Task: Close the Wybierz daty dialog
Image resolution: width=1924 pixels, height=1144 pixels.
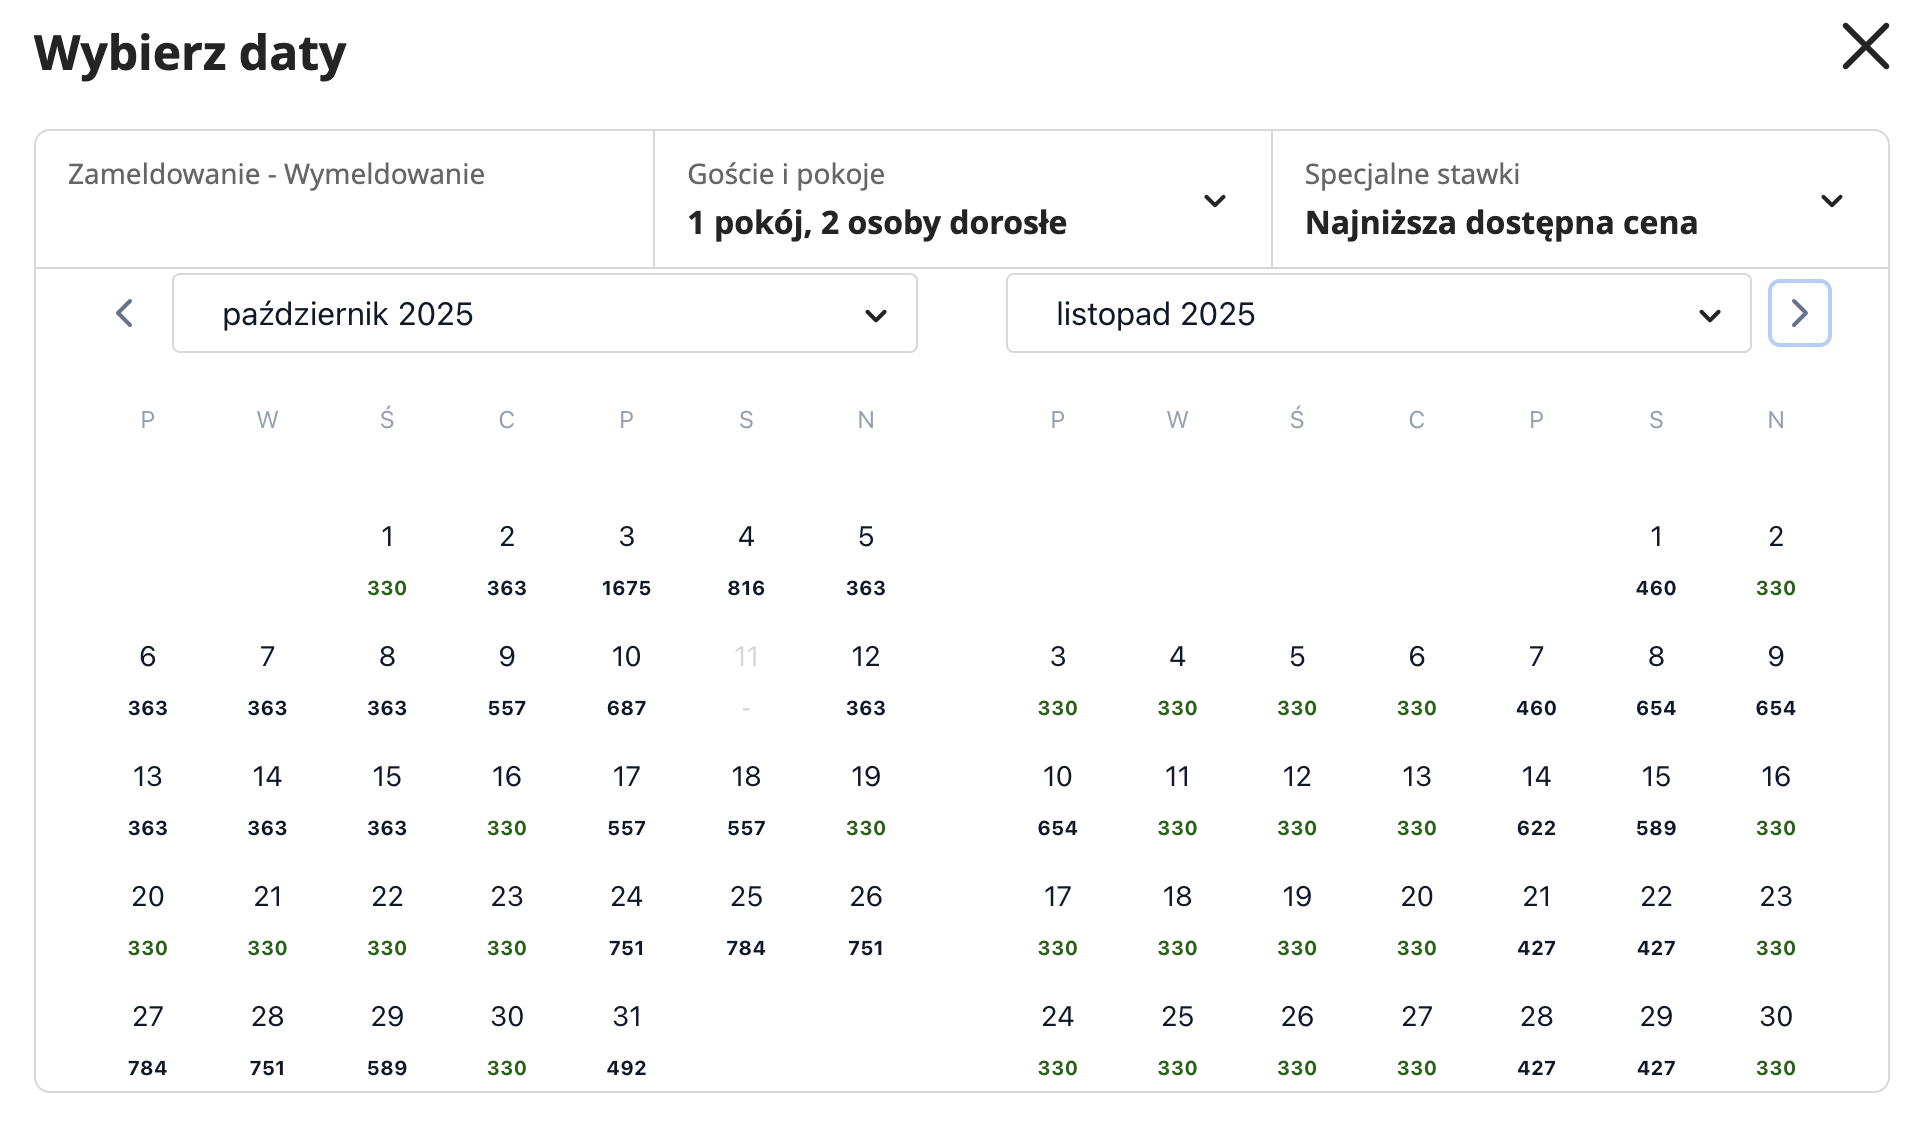Action: (1865, 47)
